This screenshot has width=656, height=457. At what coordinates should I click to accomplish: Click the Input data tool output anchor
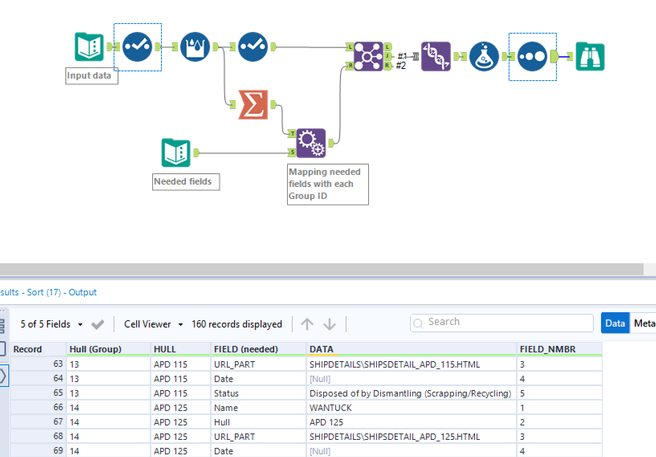tap(110, 47)
